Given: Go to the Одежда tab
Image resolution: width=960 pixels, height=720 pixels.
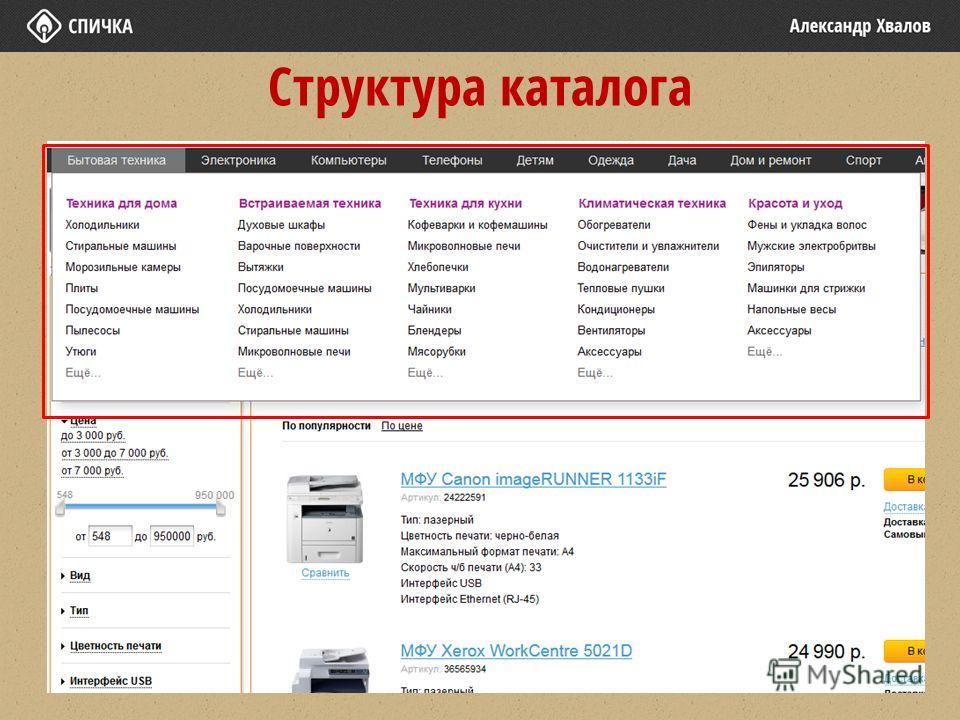Looking at the screenshot, I should tap(610, 160).
